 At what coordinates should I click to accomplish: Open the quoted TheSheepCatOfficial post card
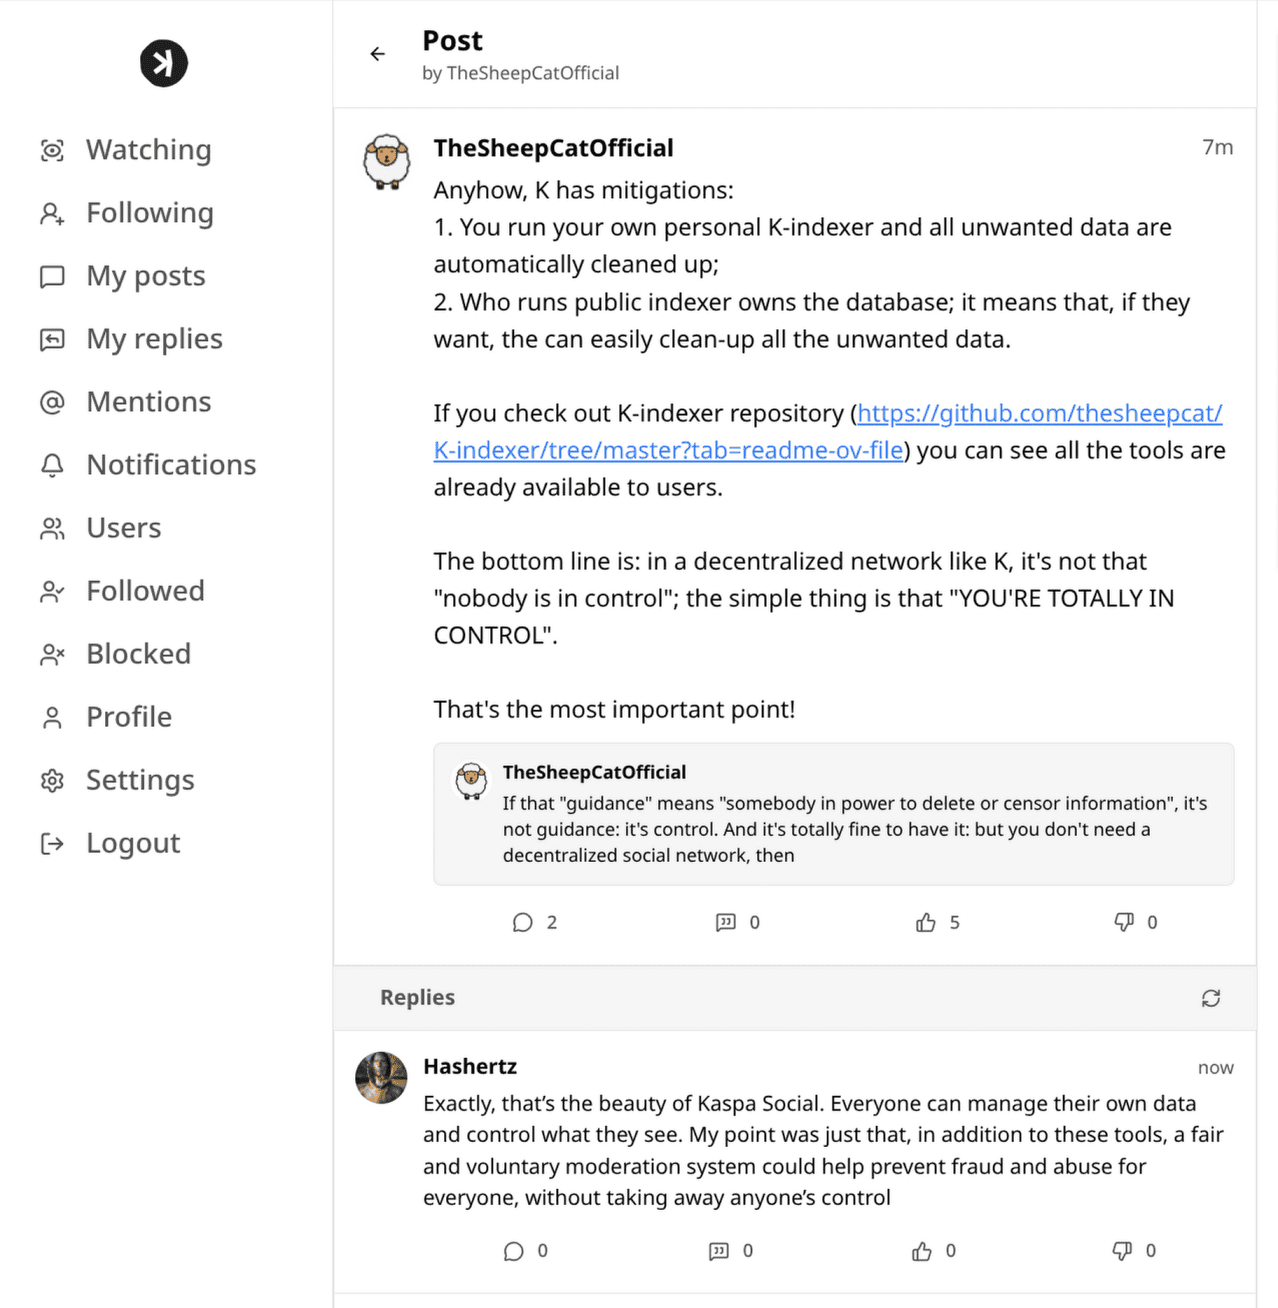[833, 814]
